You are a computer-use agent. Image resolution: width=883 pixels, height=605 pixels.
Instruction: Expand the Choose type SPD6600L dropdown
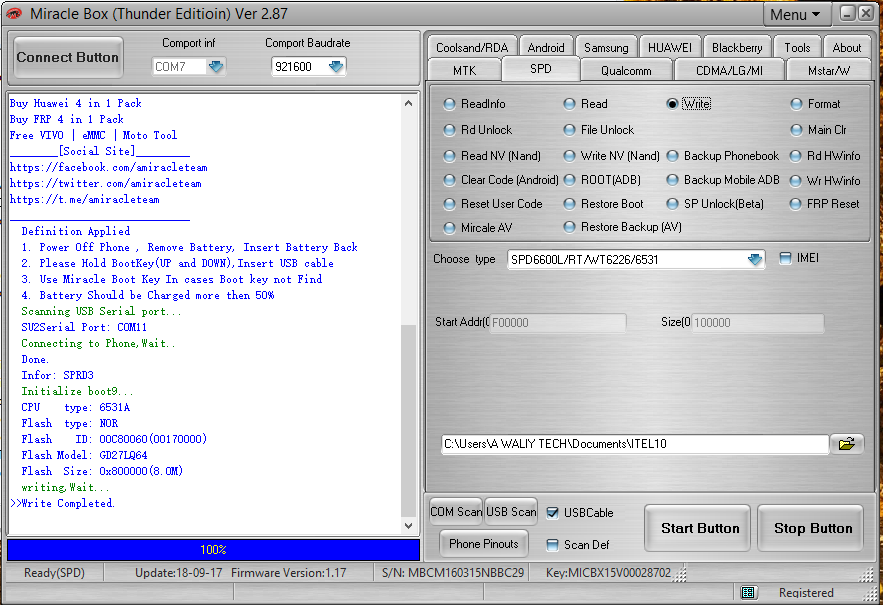[755, 260]
